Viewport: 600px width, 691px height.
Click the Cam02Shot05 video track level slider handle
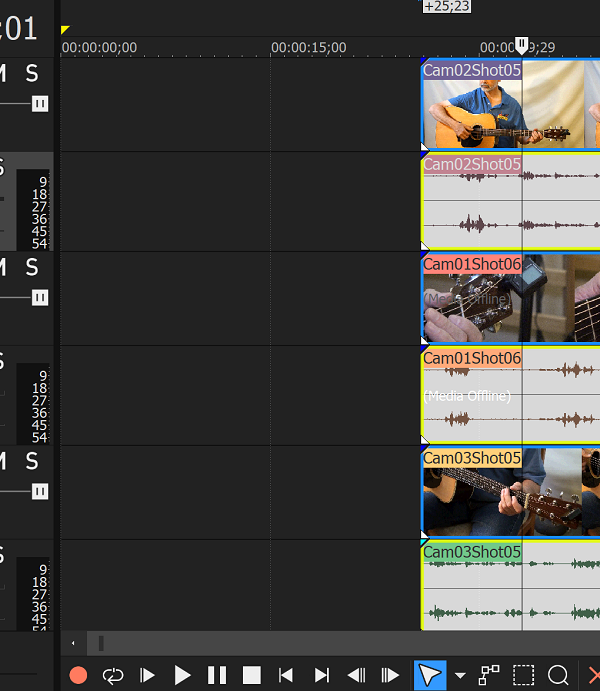pos(40,104)
